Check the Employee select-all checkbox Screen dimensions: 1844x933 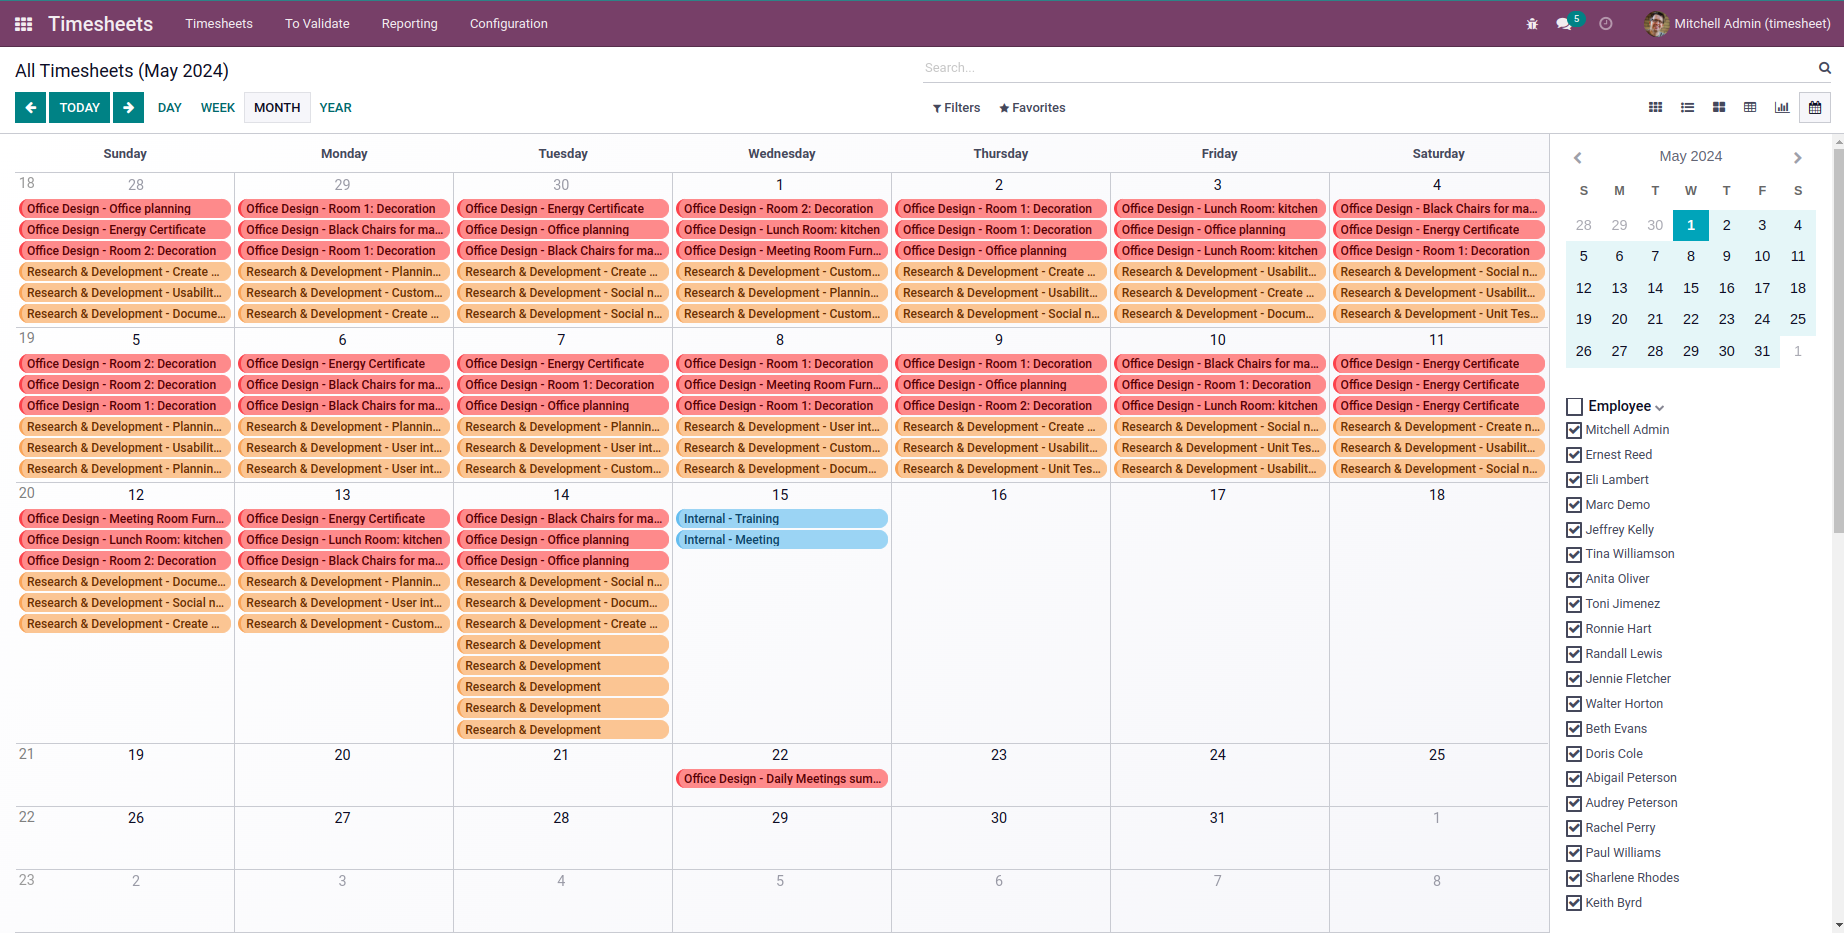(1575, 406)
